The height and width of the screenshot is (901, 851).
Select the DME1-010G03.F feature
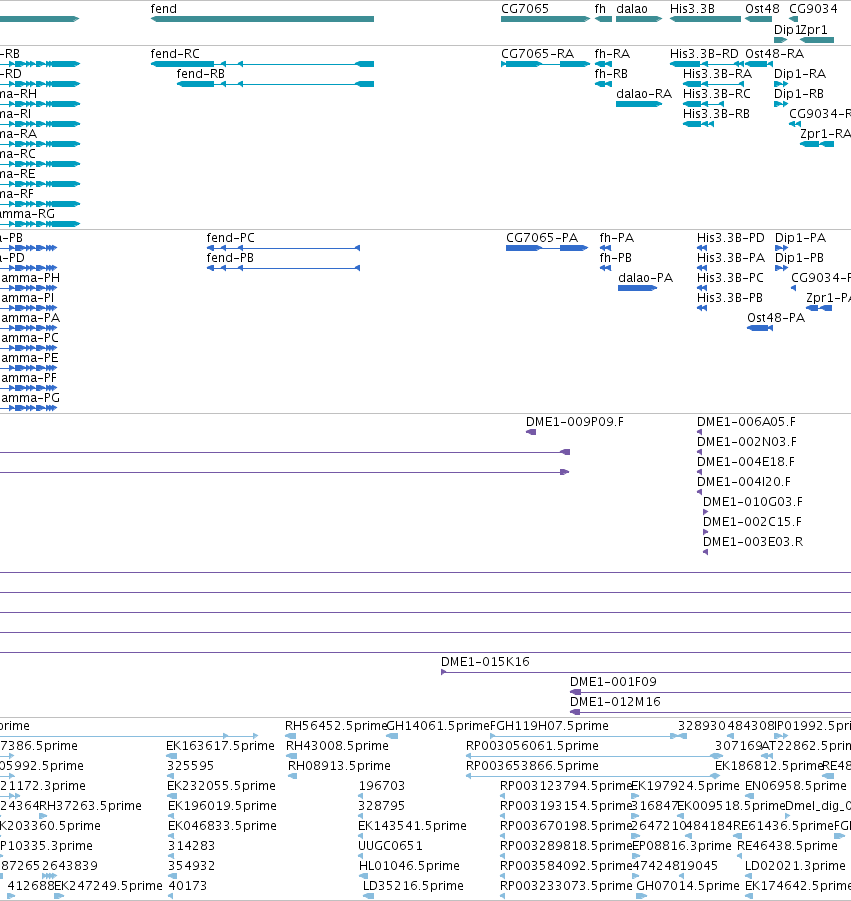tap(706, 512)
